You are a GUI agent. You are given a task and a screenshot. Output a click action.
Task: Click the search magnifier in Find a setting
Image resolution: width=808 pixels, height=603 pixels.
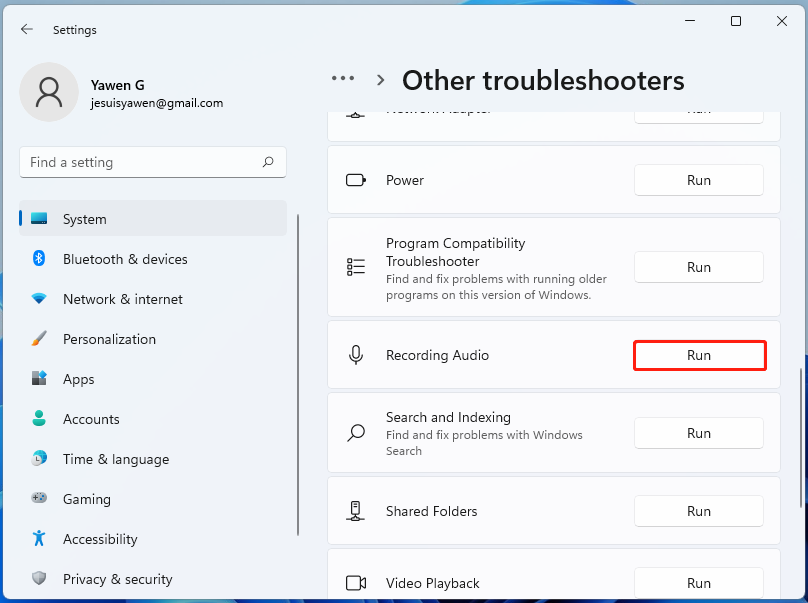(268, 162)
